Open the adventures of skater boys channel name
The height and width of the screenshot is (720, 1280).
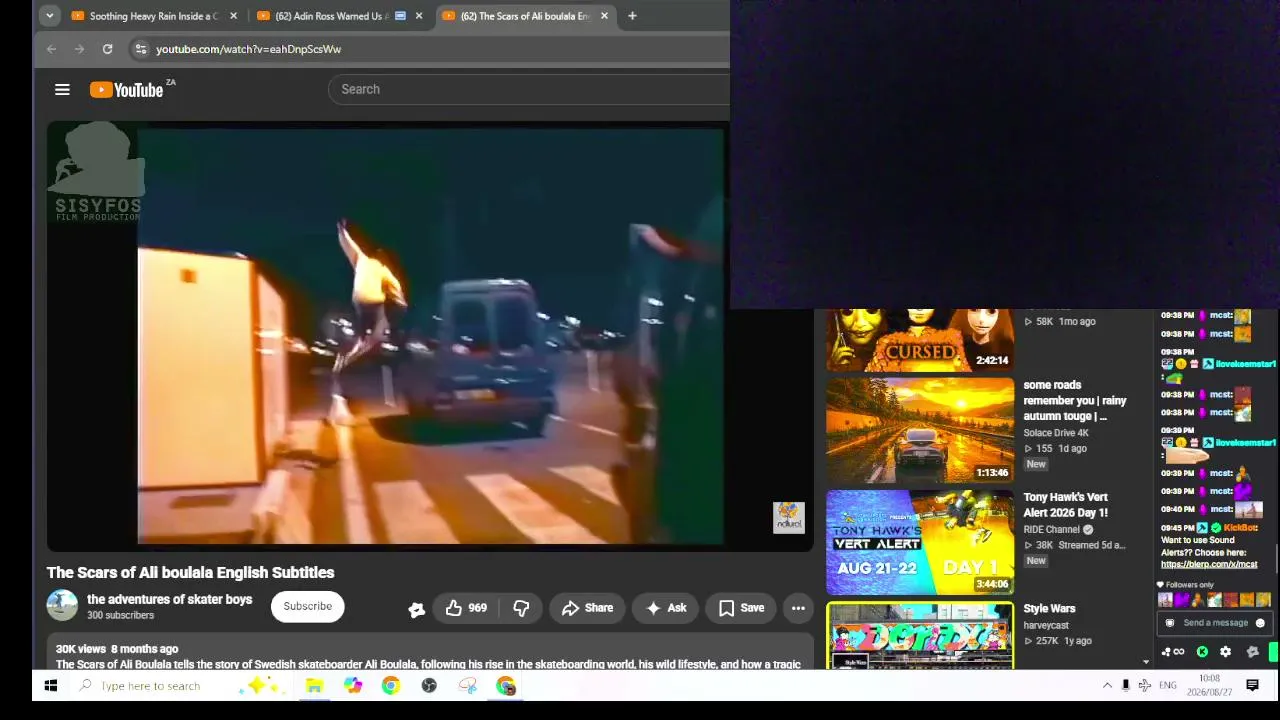[x=169, y=599]
